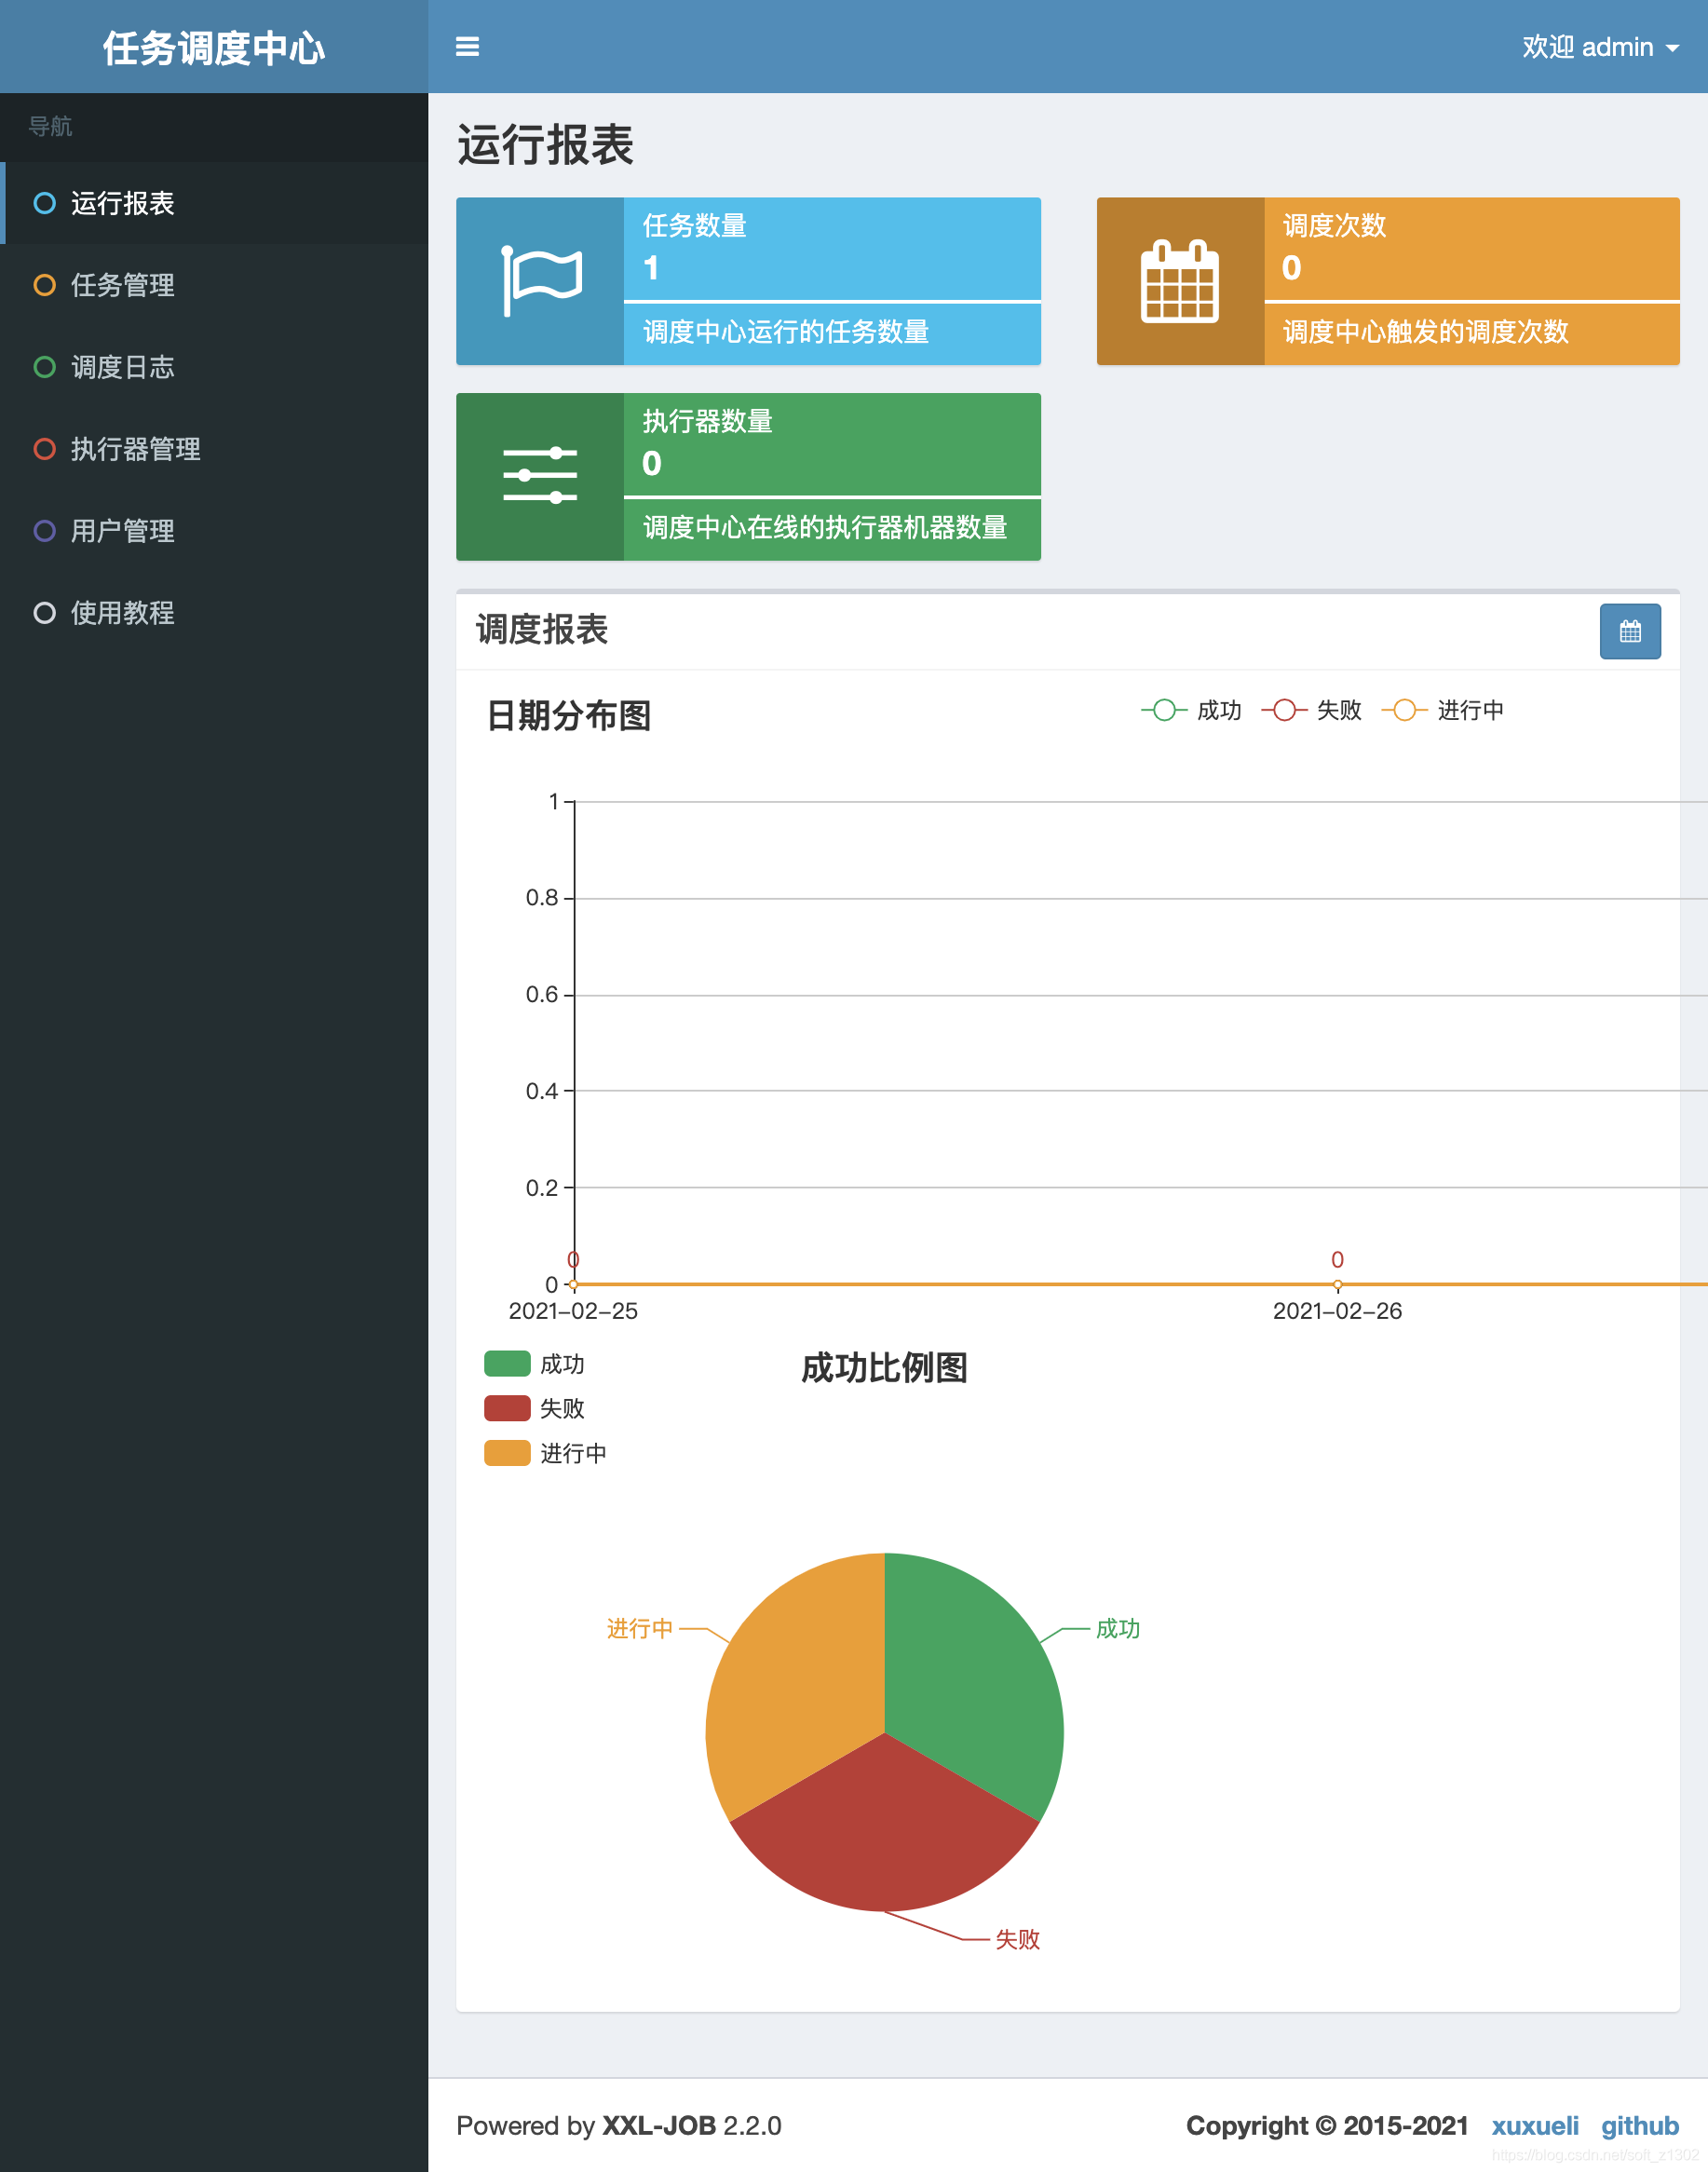The image size is (1708, 2172).
Task: Click the flag icon on 任务数量 card
Action: click(541, 281)
